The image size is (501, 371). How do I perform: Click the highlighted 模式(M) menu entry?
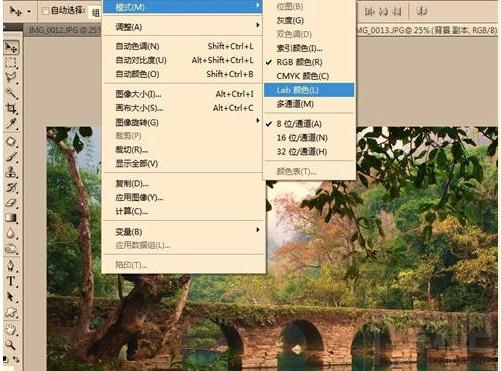click(x=183, y=7)
